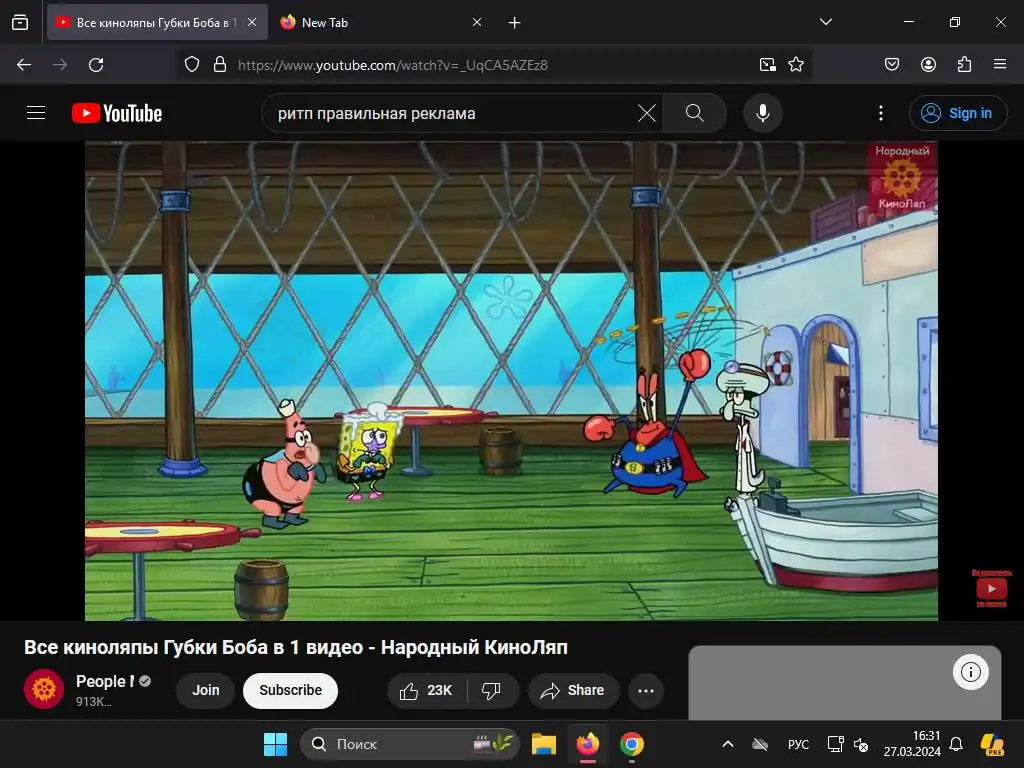Screen dimensions: 1024x768
Task: Go back to previous page
Action: [24, 65]
